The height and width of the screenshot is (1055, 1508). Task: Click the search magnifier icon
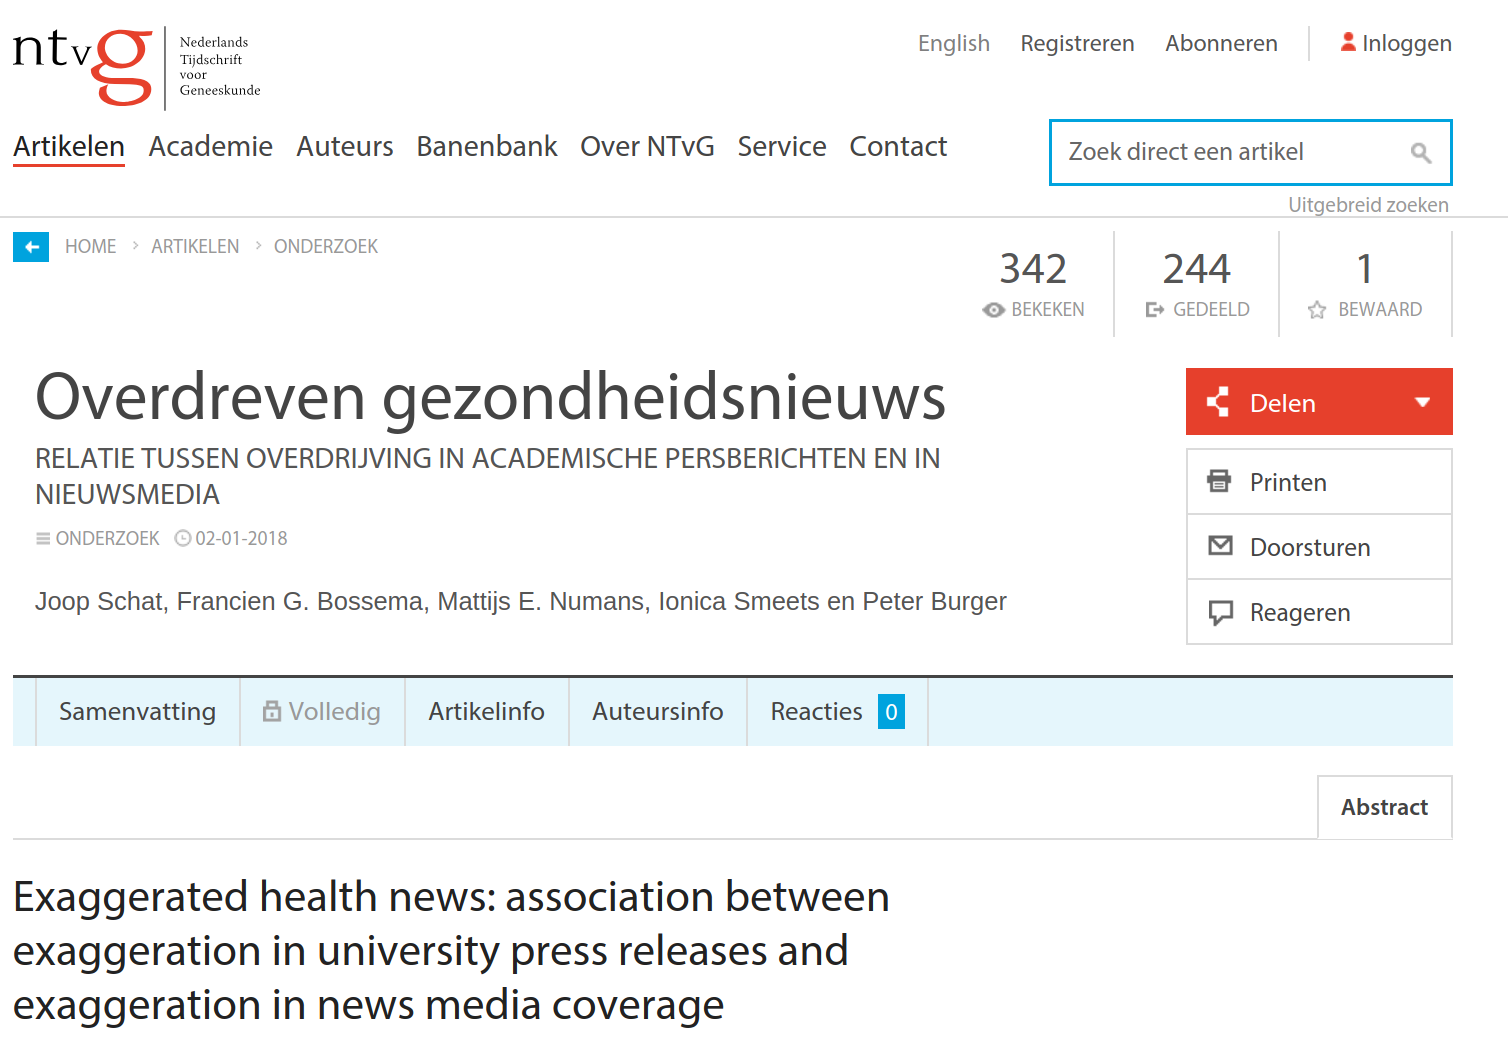(x=1420, y=153)
